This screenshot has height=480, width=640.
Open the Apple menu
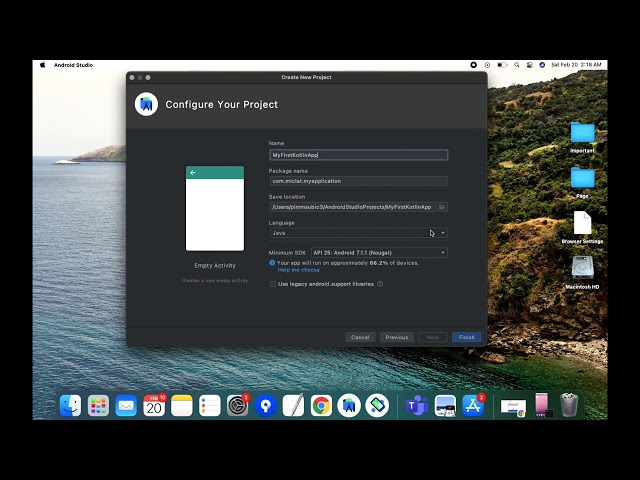click(42, 65)
